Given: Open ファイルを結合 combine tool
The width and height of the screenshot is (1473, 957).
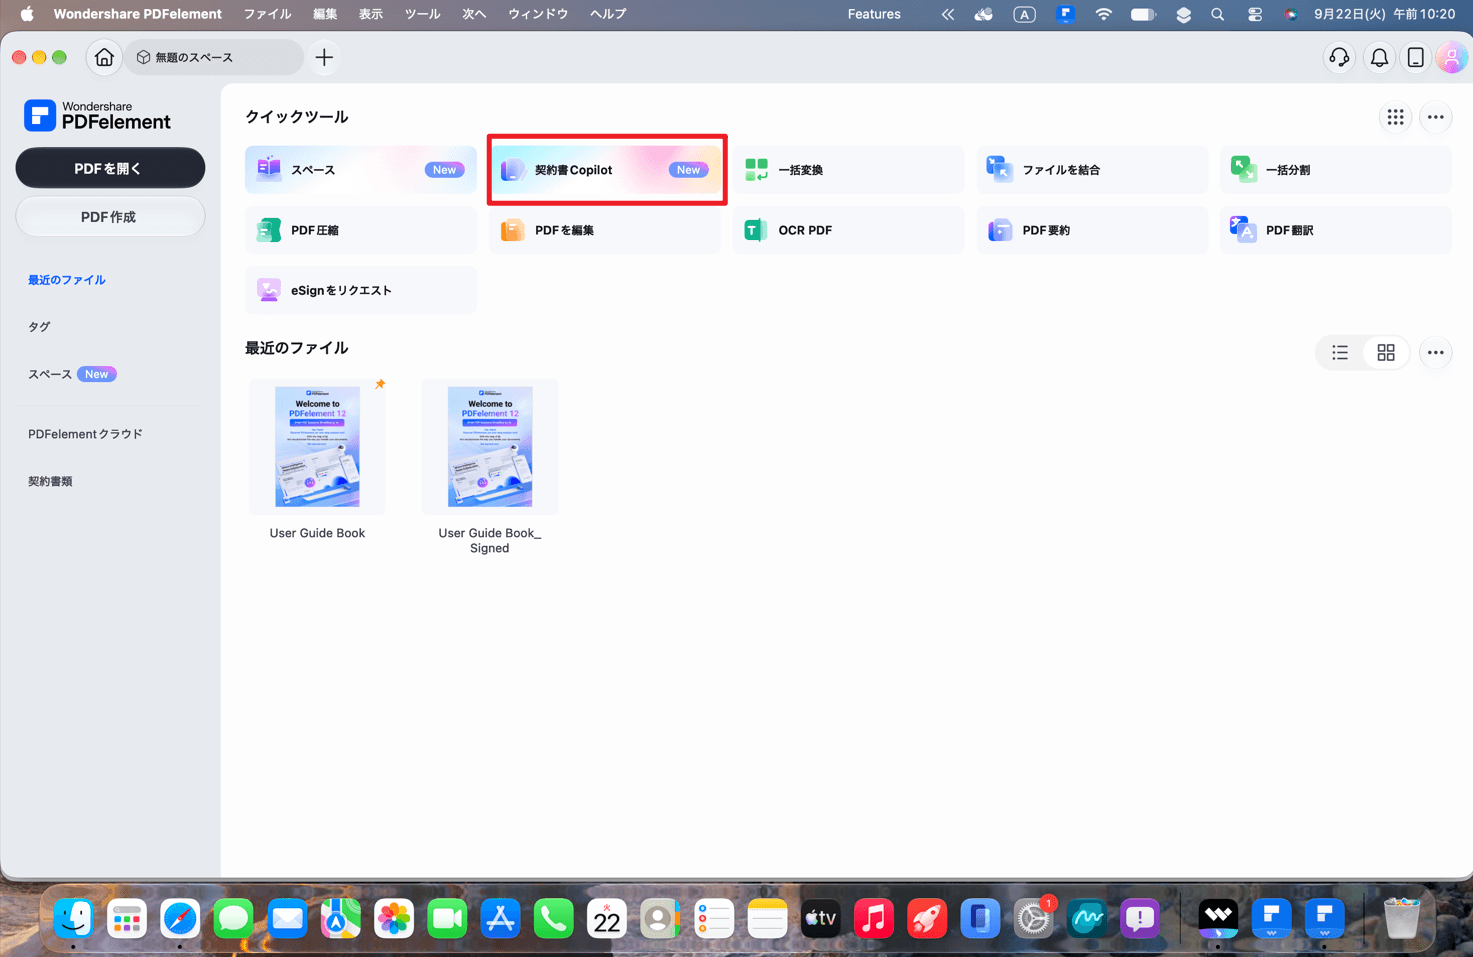Looking at the screenshot, I should 1092,170.
